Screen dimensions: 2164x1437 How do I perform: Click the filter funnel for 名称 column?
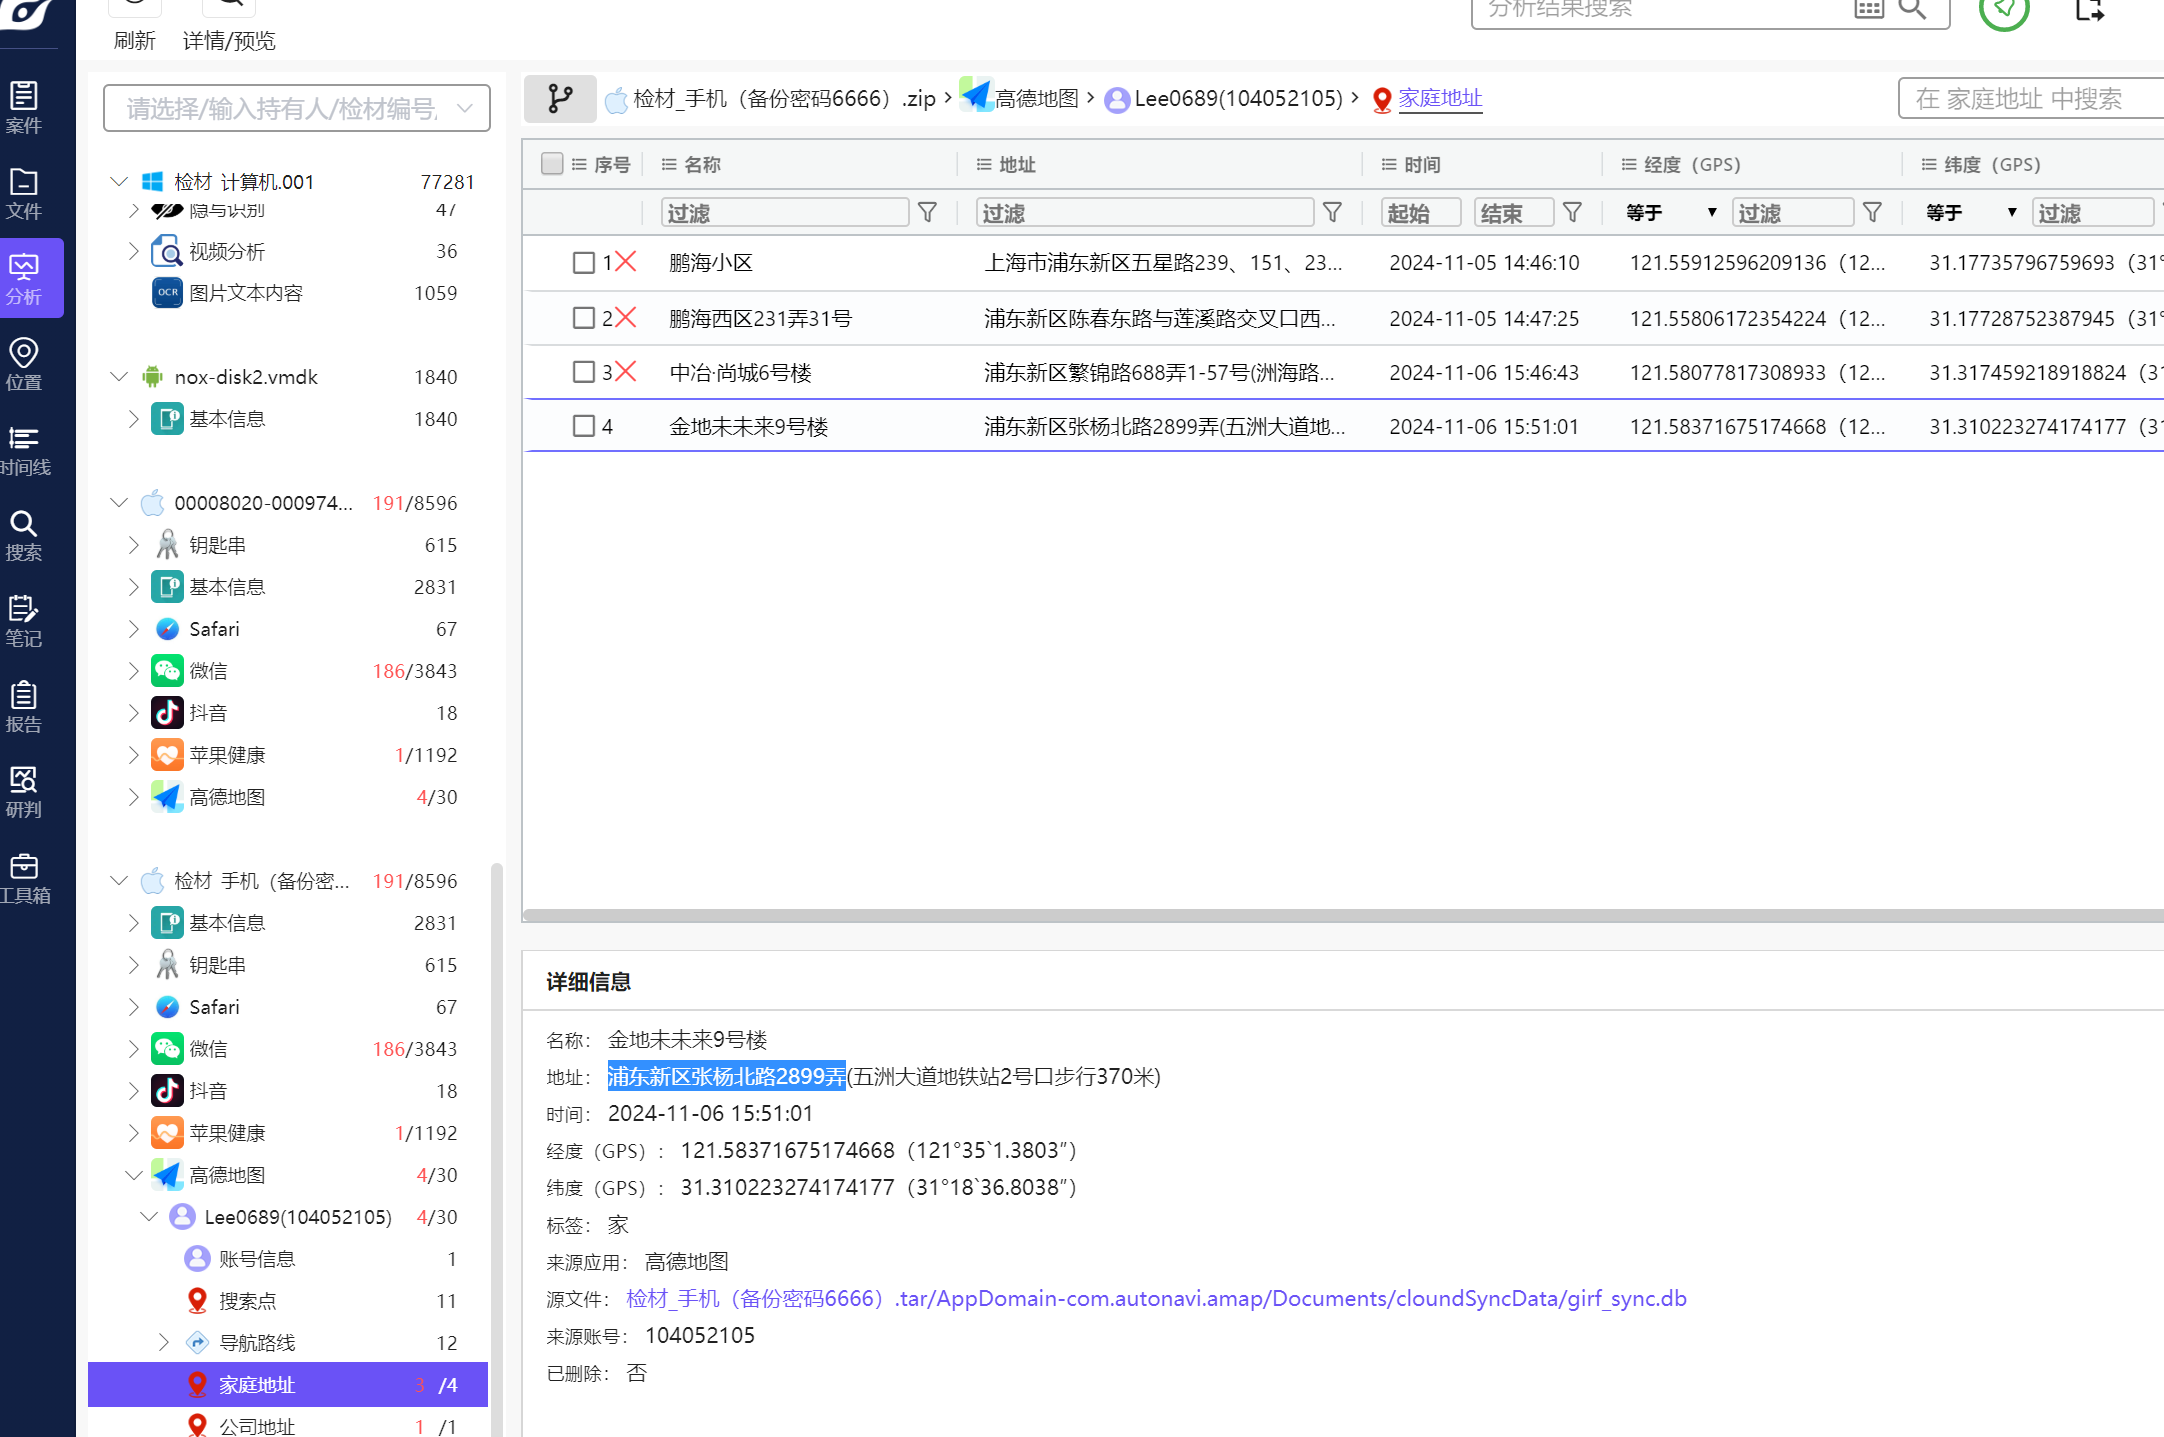coord(927,213)
